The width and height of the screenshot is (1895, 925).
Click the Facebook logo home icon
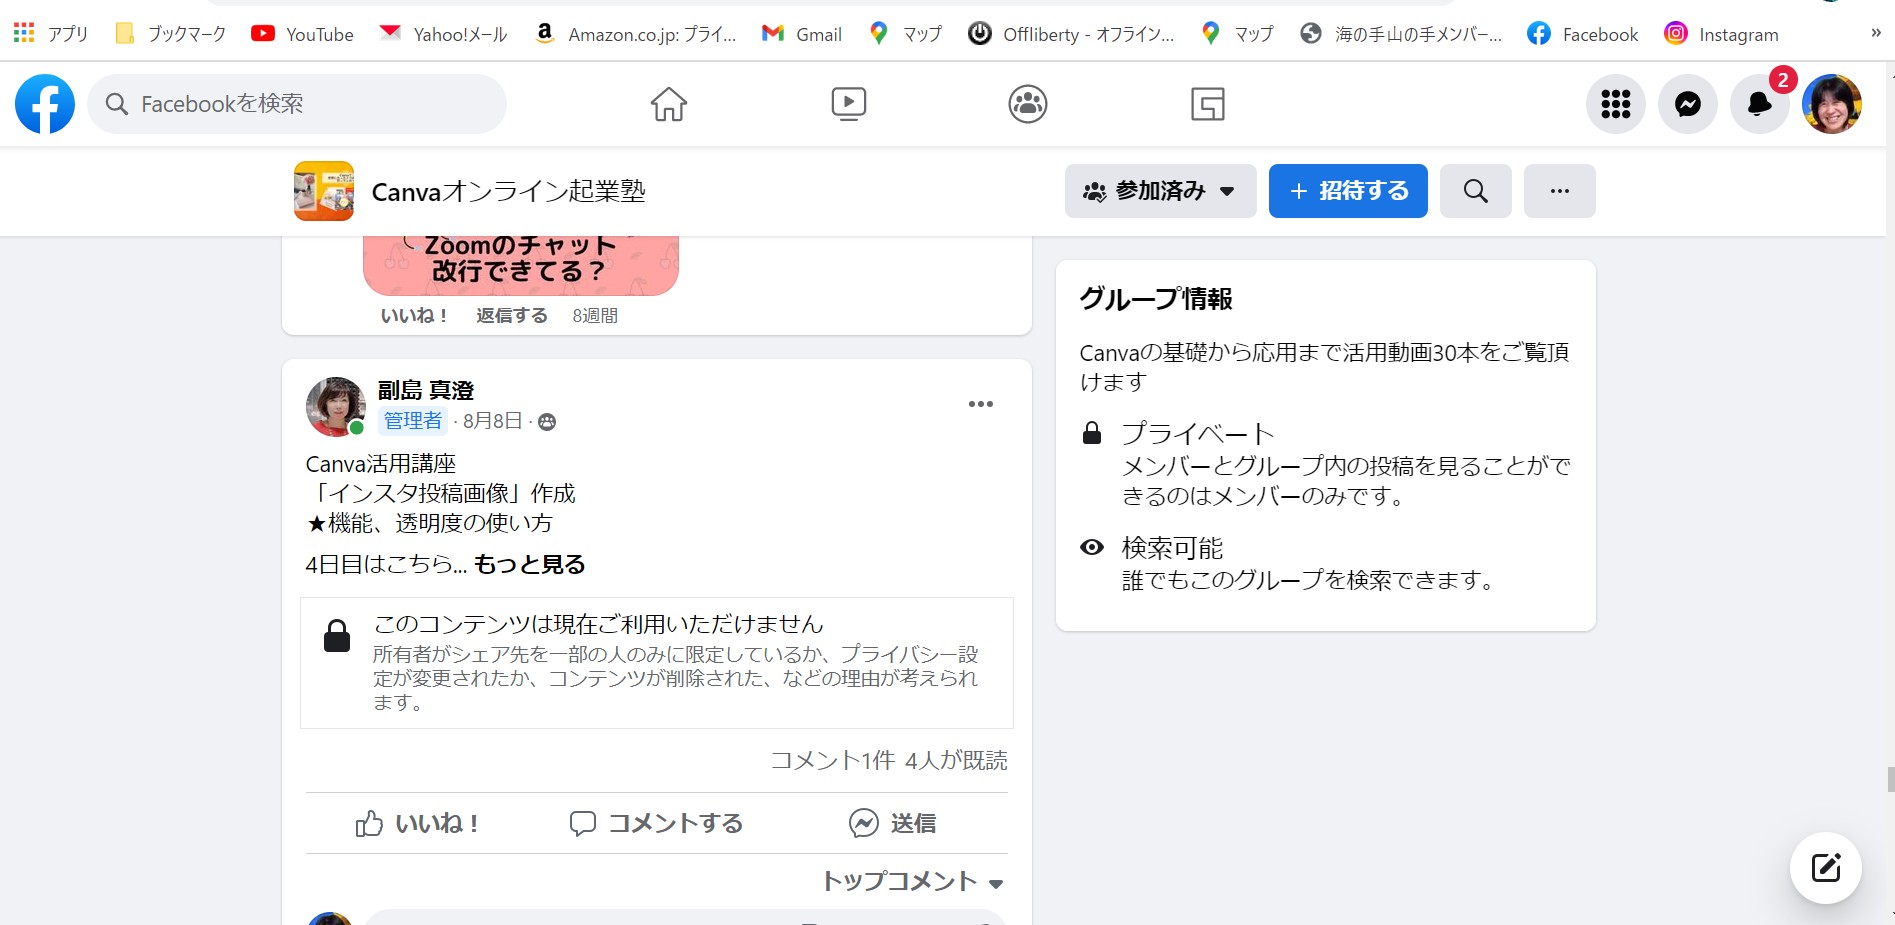[45, 104]
